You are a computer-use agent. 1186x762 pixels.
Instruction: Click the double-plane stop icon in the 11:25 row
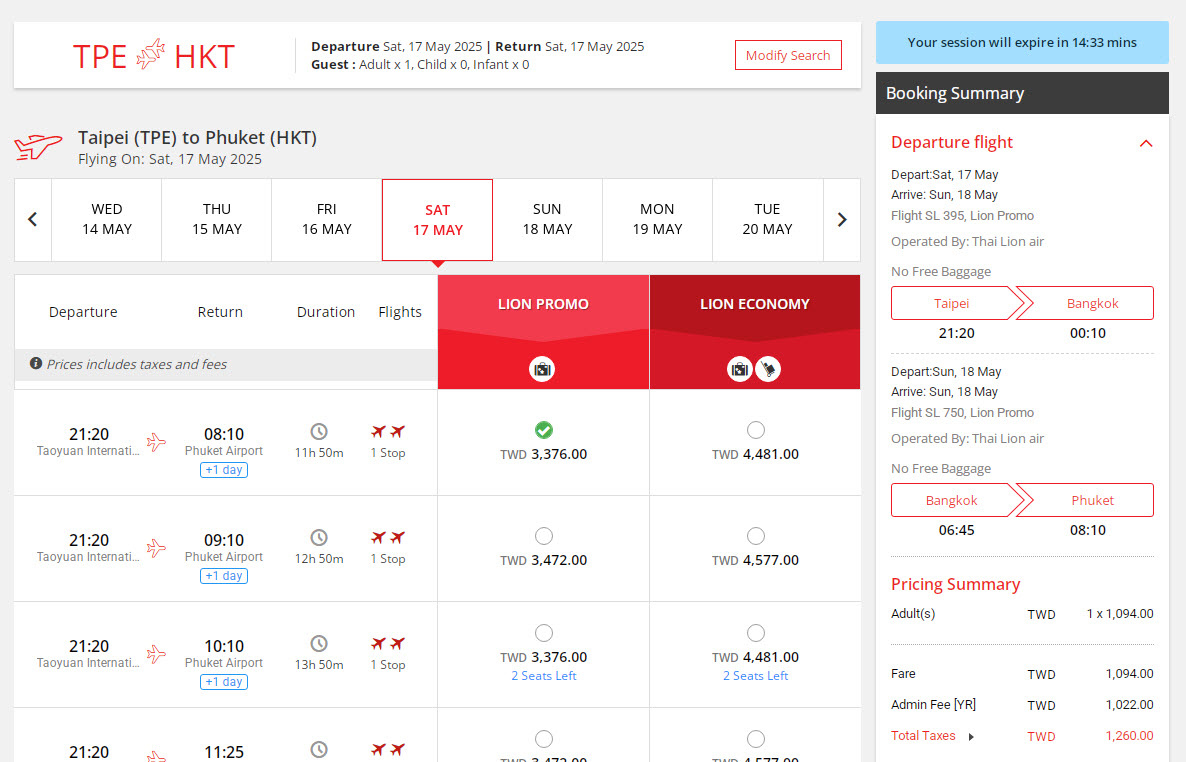388,749
